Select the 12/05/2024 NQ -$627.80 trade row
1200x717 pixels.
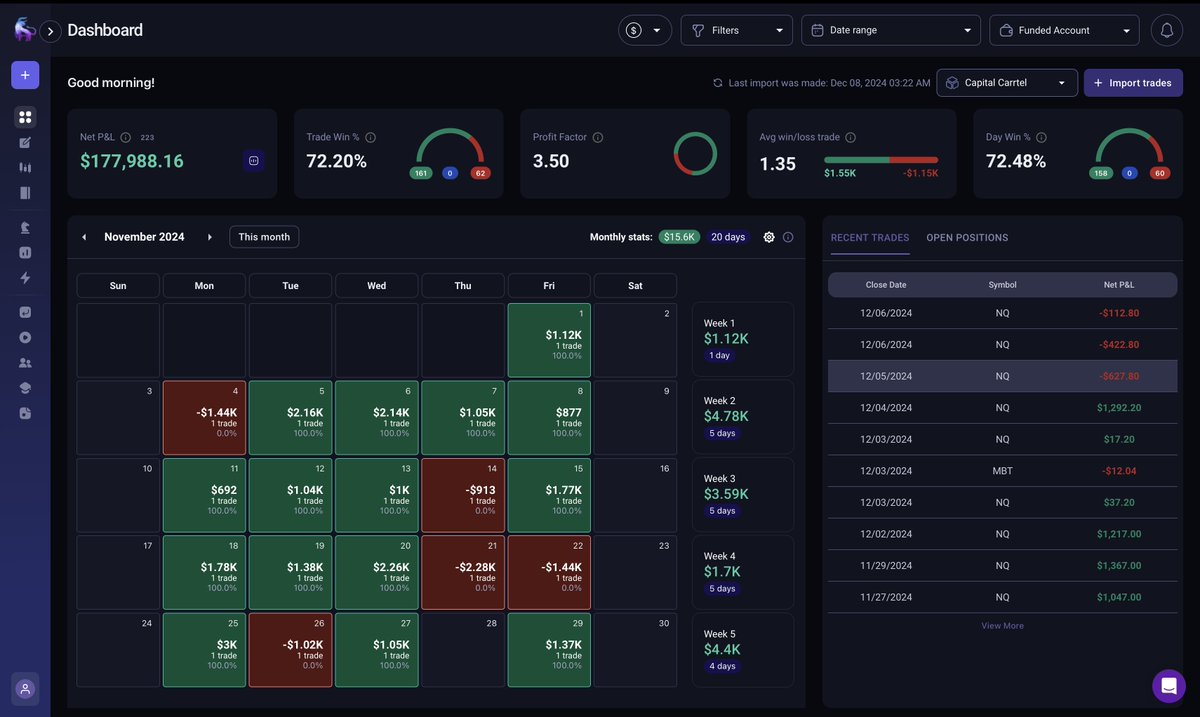(x=1002, y=376)
